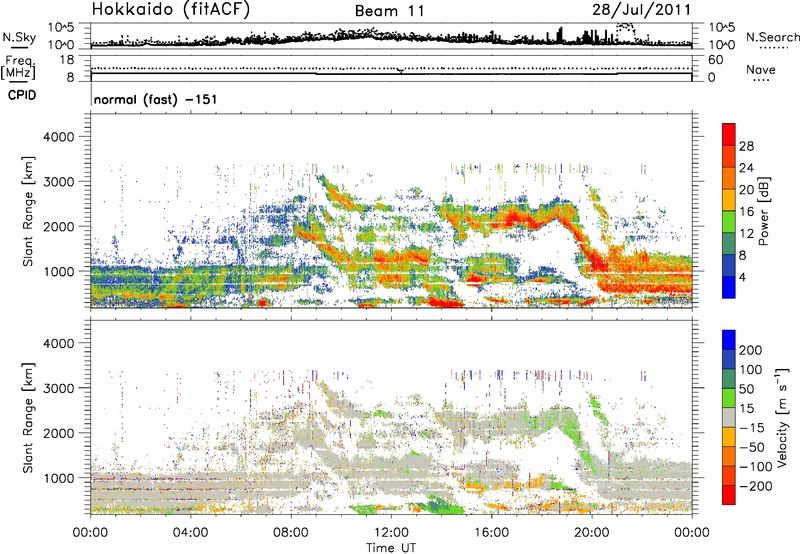Viewport: 800px width, 554px height.
Task: Click the 'Power [dB]' colorbar title
Action: (x=764, y=211)
